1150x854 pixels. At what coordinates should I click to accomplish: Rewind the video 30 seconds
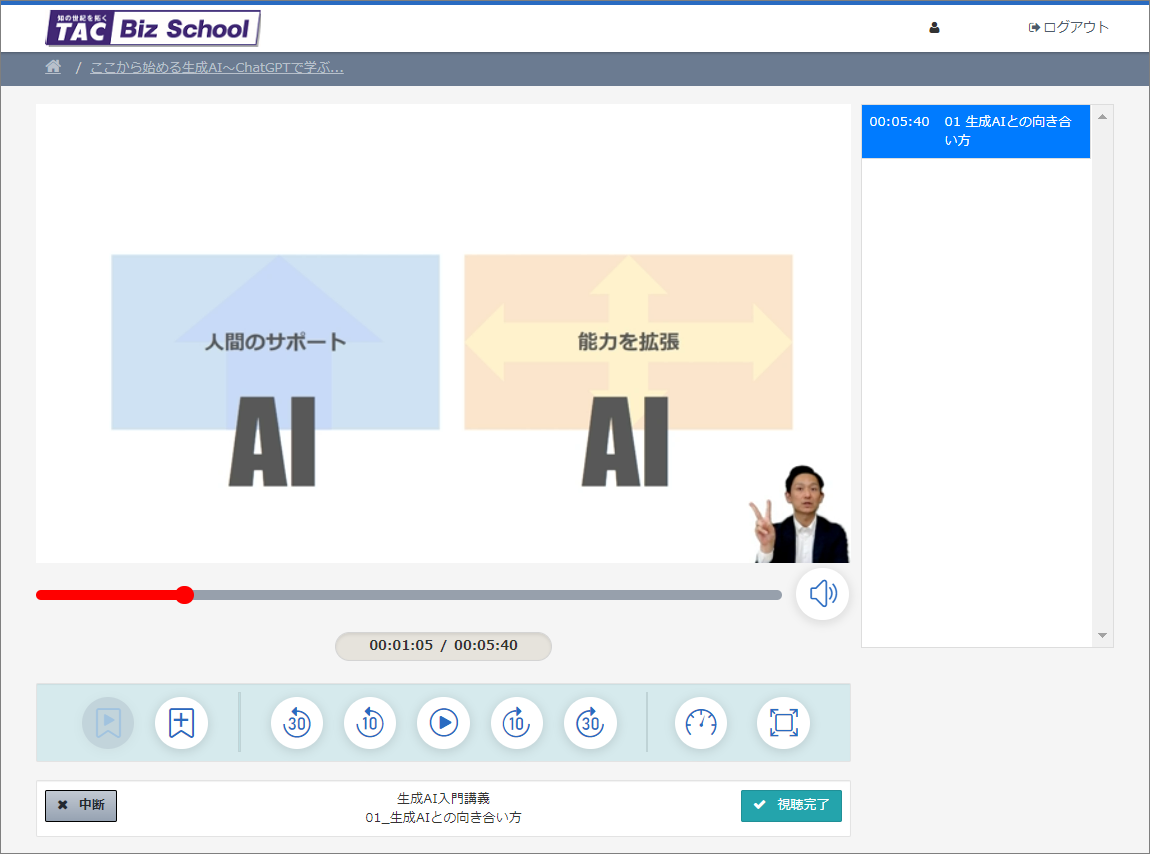coord(297,723)
